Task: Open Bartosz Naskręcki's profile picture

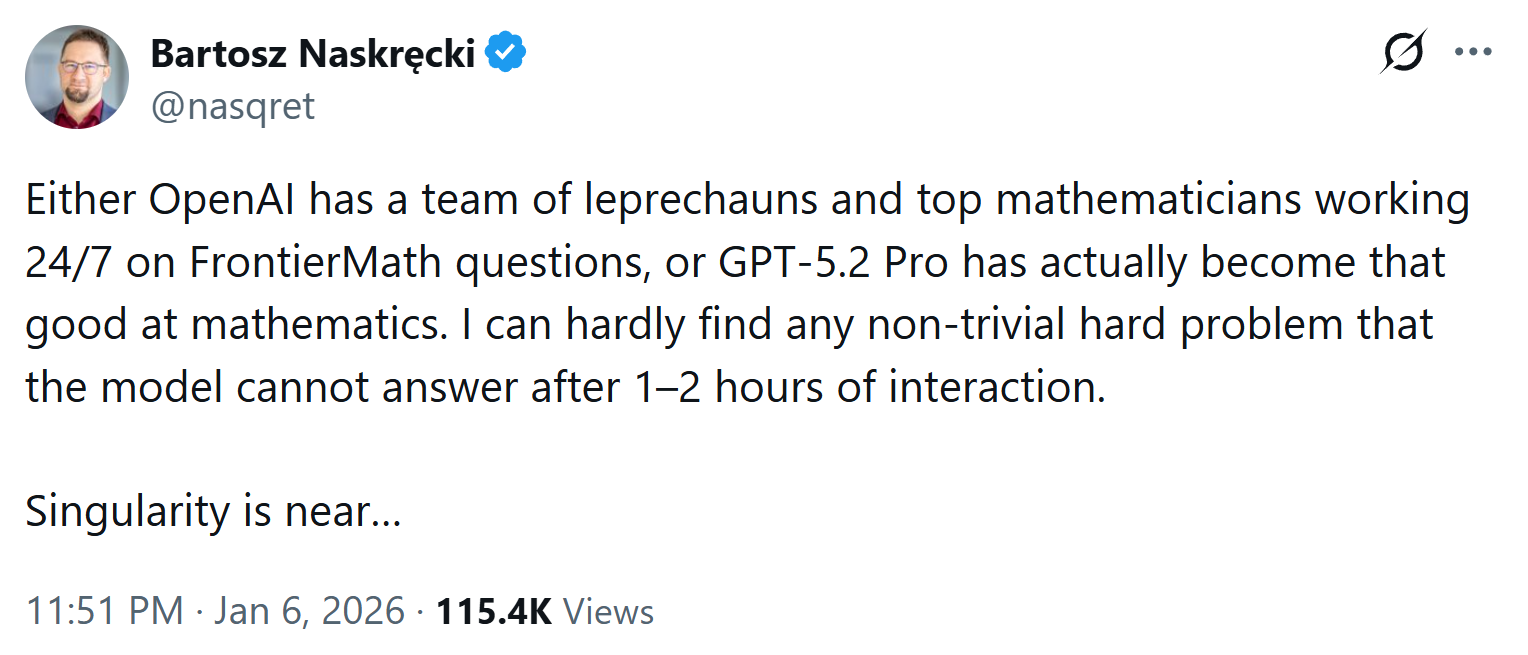Action: pyautogui.click(x=77, y=77)
